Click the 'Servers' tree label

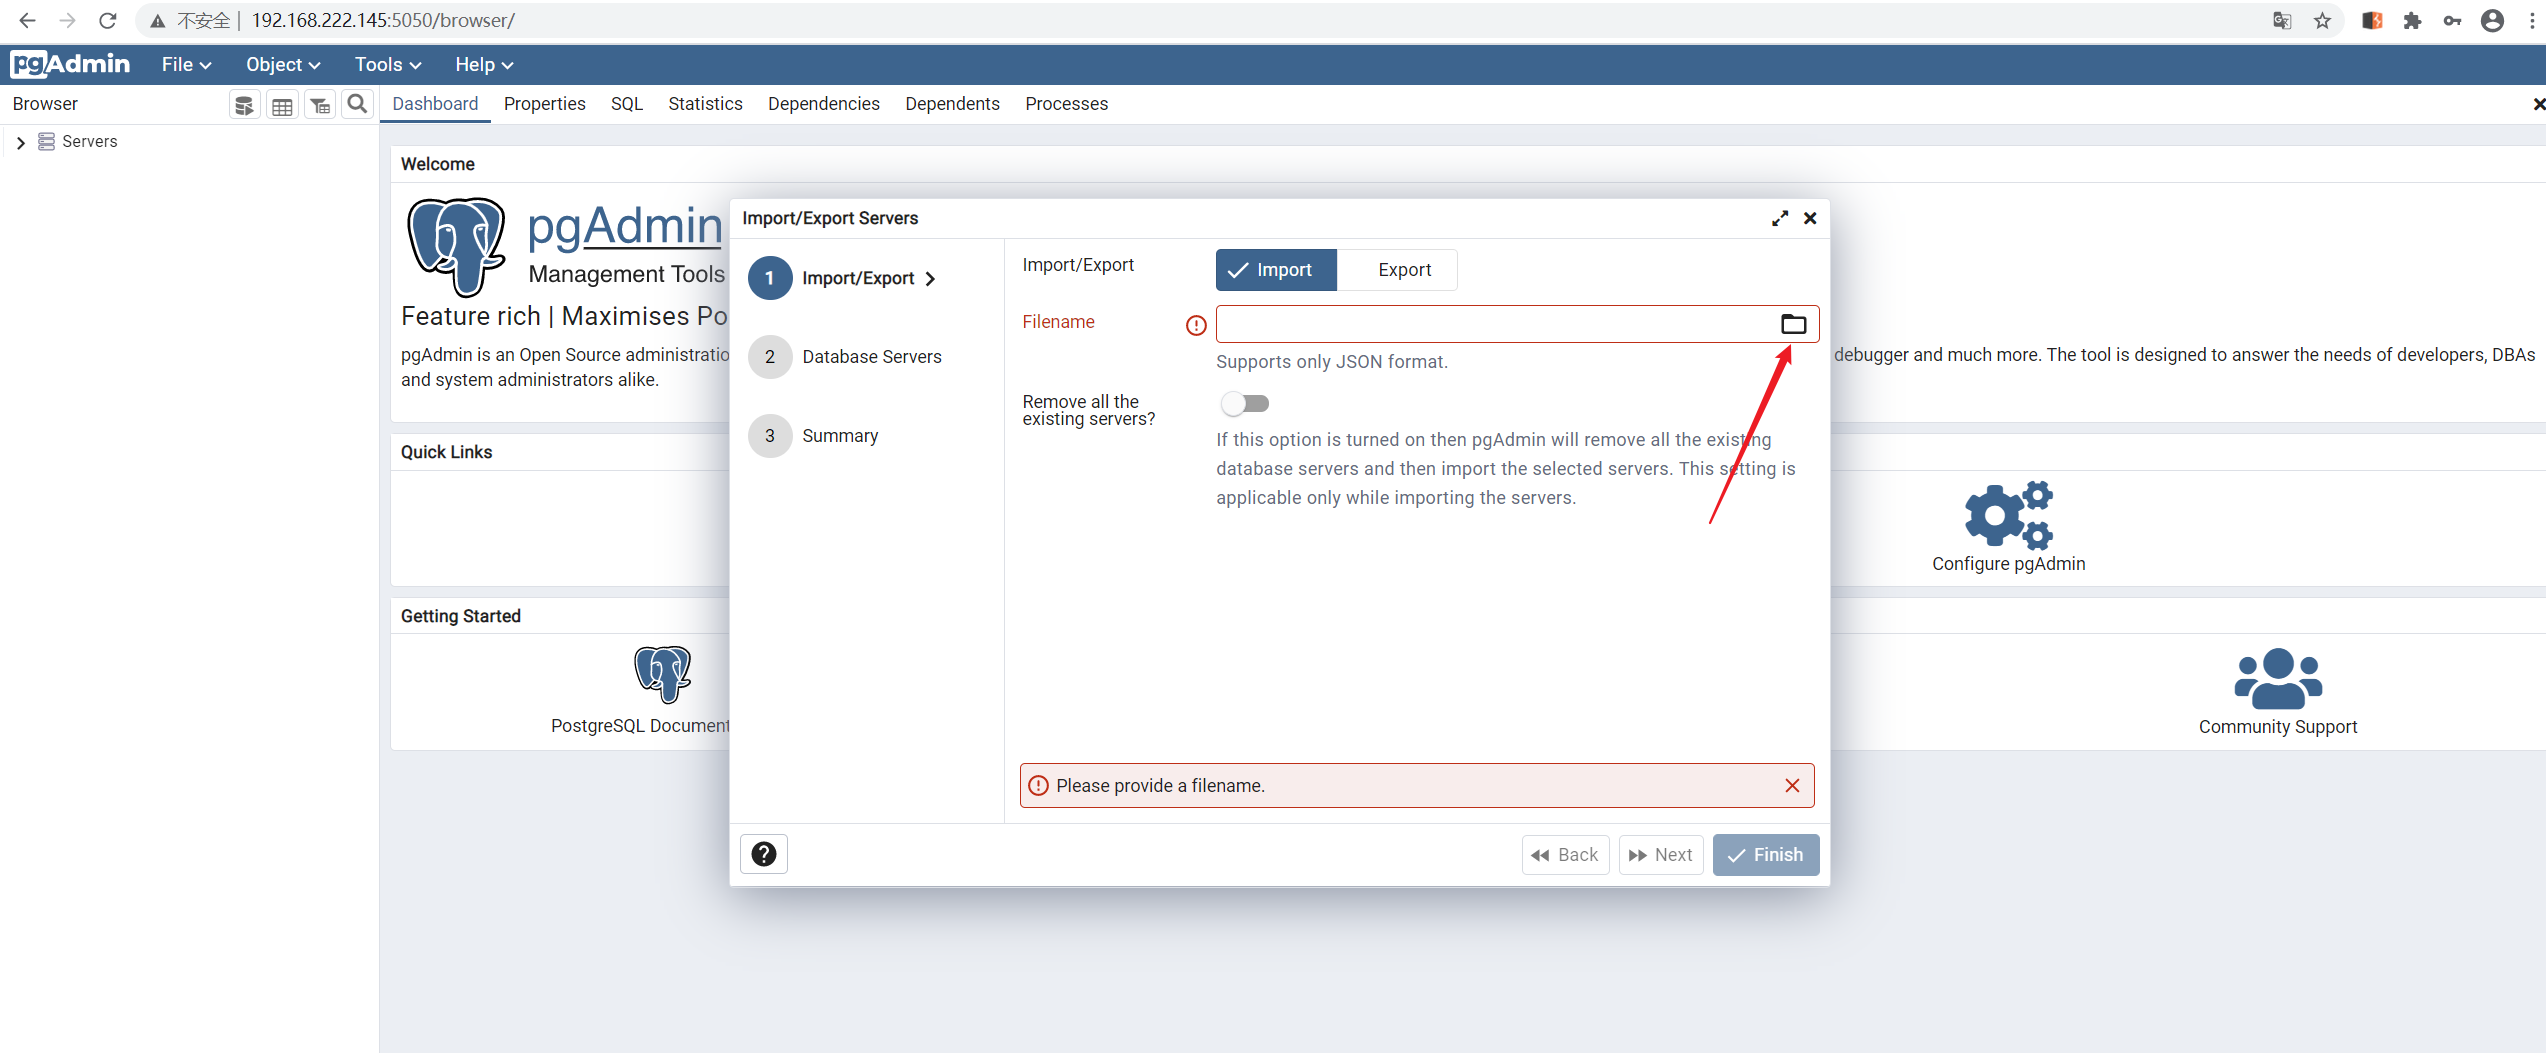(89, 142)
